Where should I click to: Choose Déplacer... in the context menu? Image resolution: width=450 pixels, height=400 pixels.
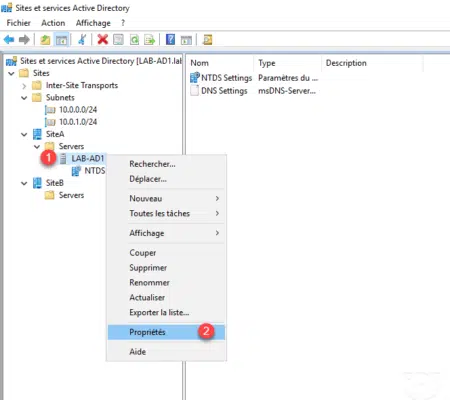(166, 179)
